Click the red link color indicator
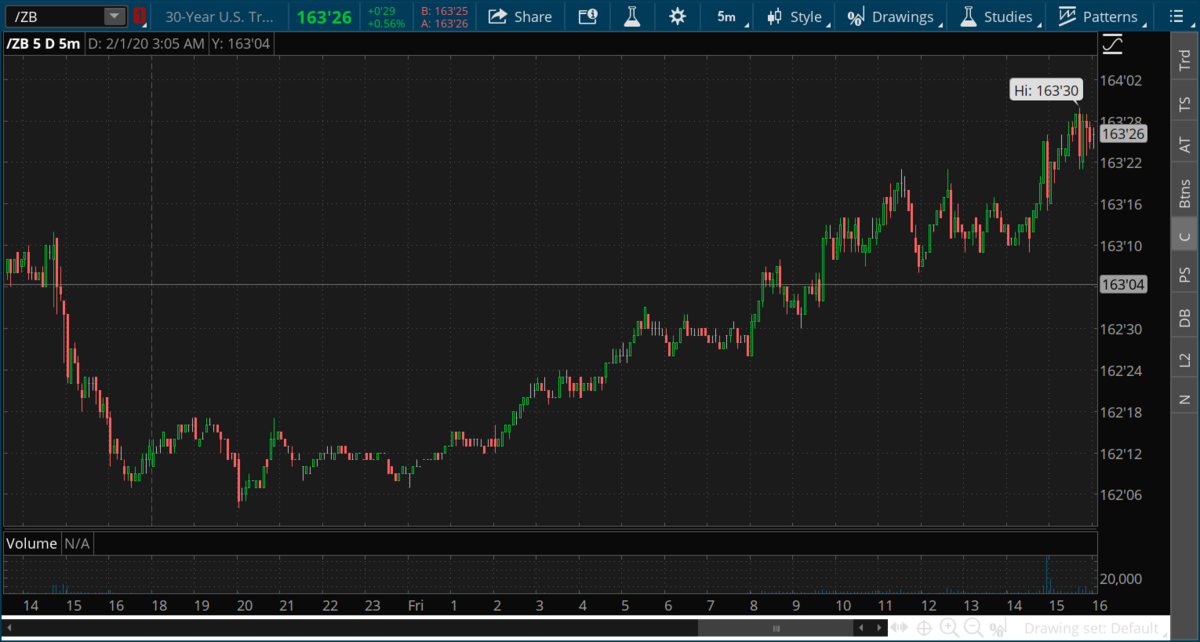The height and width of the screenshot is (642, 1200). coord(139,16)
